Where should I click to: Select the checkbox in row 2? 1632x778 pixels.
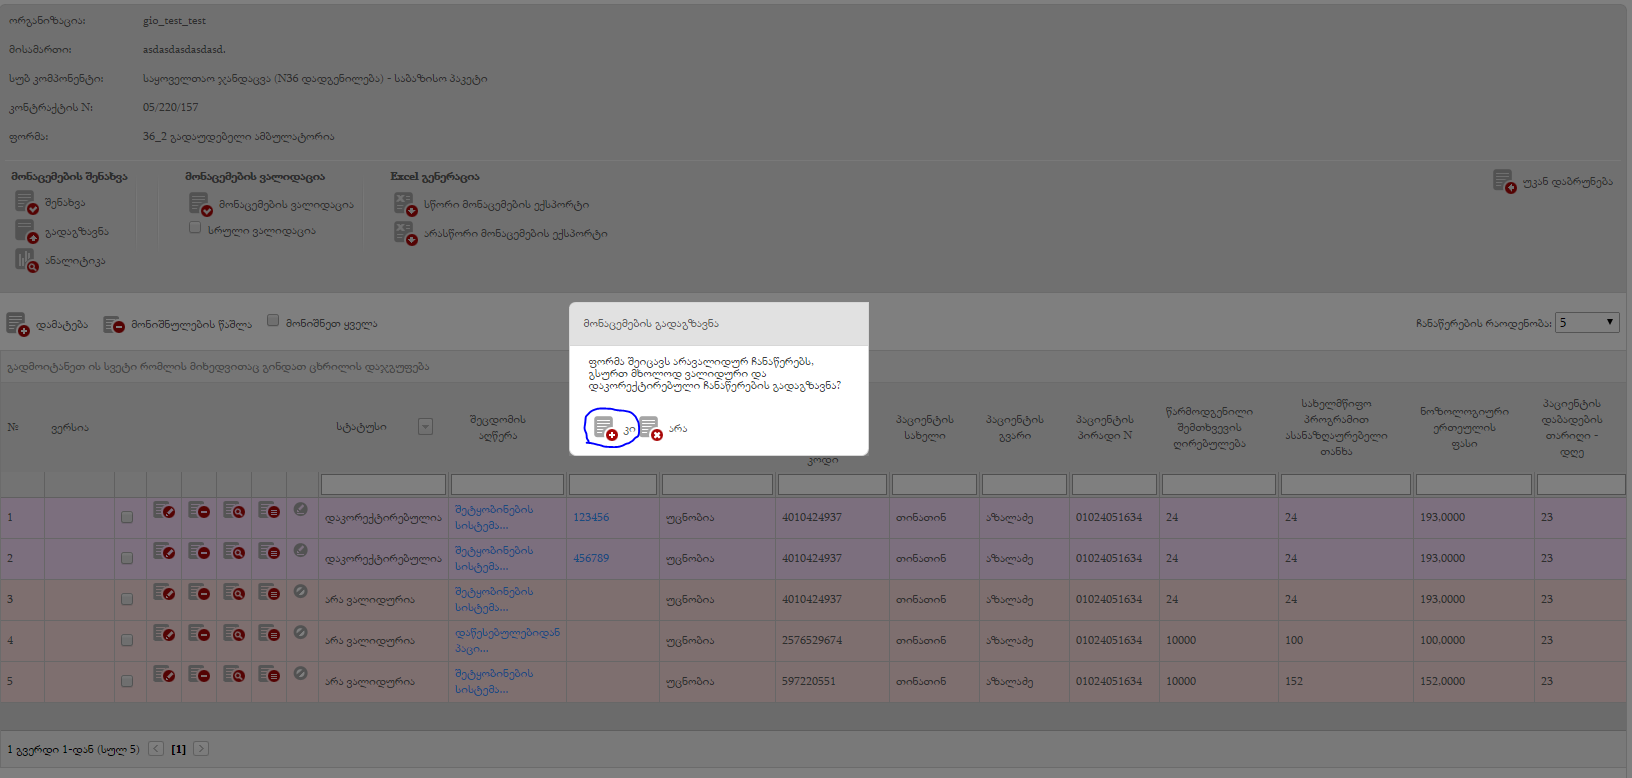click(x=127, y=559)
